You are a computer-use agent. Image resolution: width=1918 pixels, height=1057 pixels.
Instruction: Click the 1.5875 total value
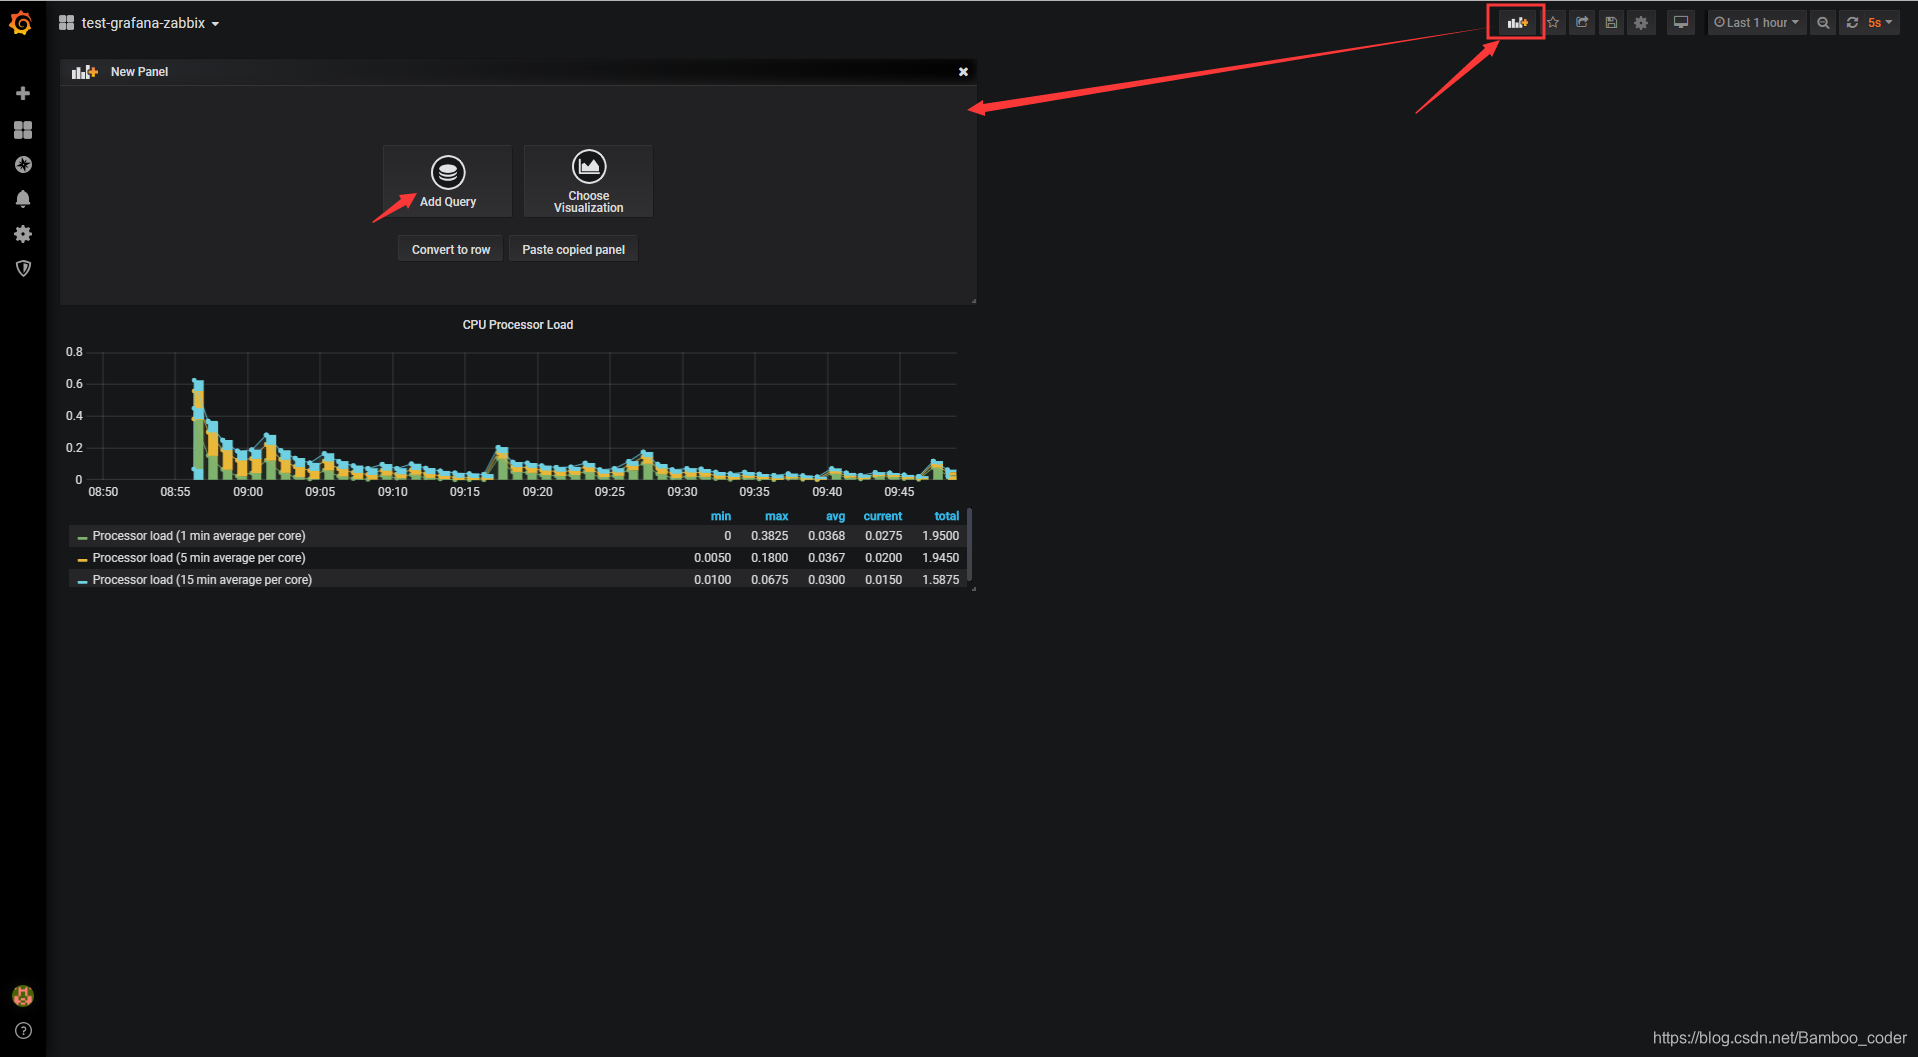[940, 580]
